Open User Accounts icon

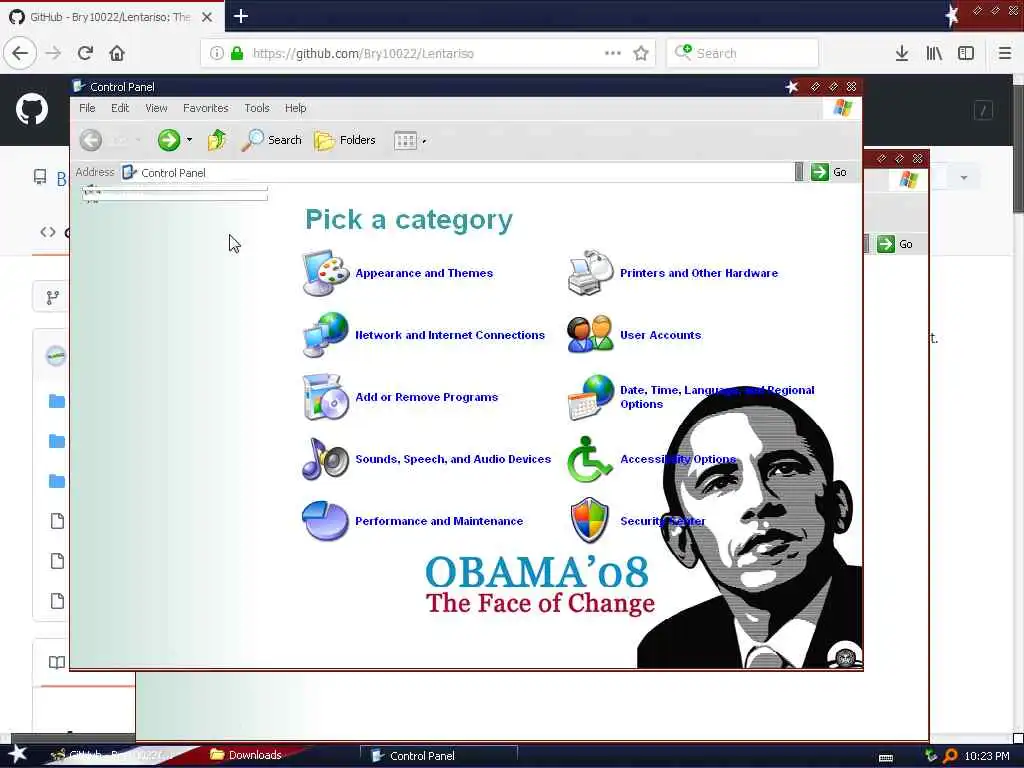[x=590, y=334]
